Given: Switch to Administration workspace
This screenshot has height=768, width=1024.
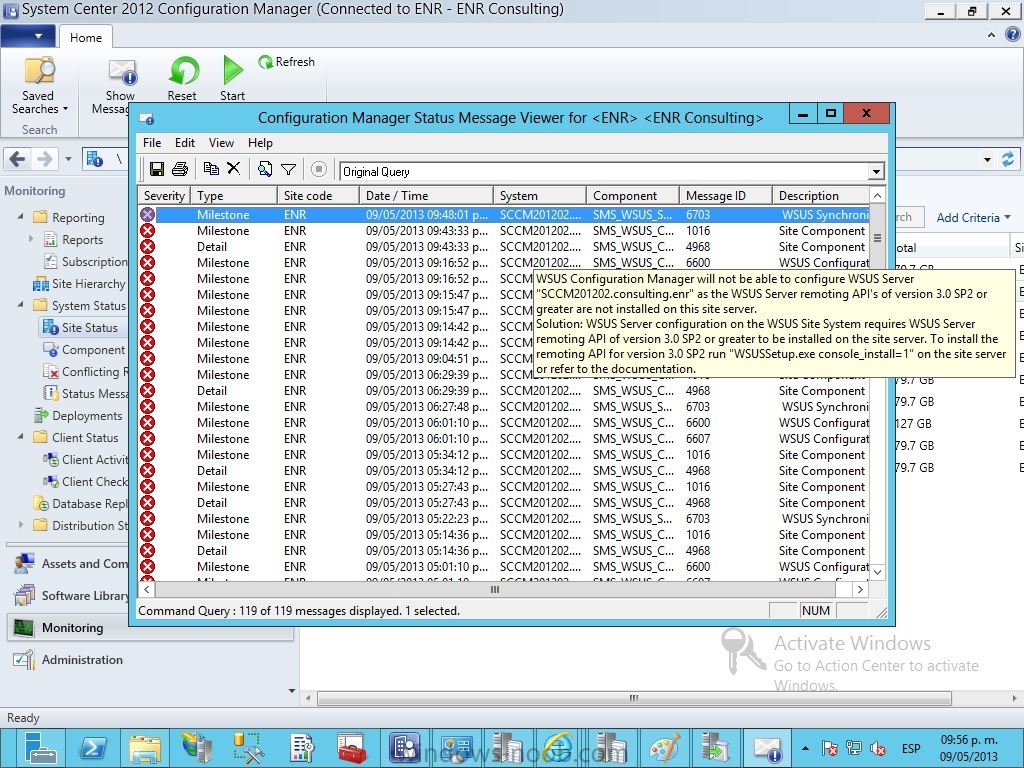Looking at the screenshot, I should click(x=82, y=660).
